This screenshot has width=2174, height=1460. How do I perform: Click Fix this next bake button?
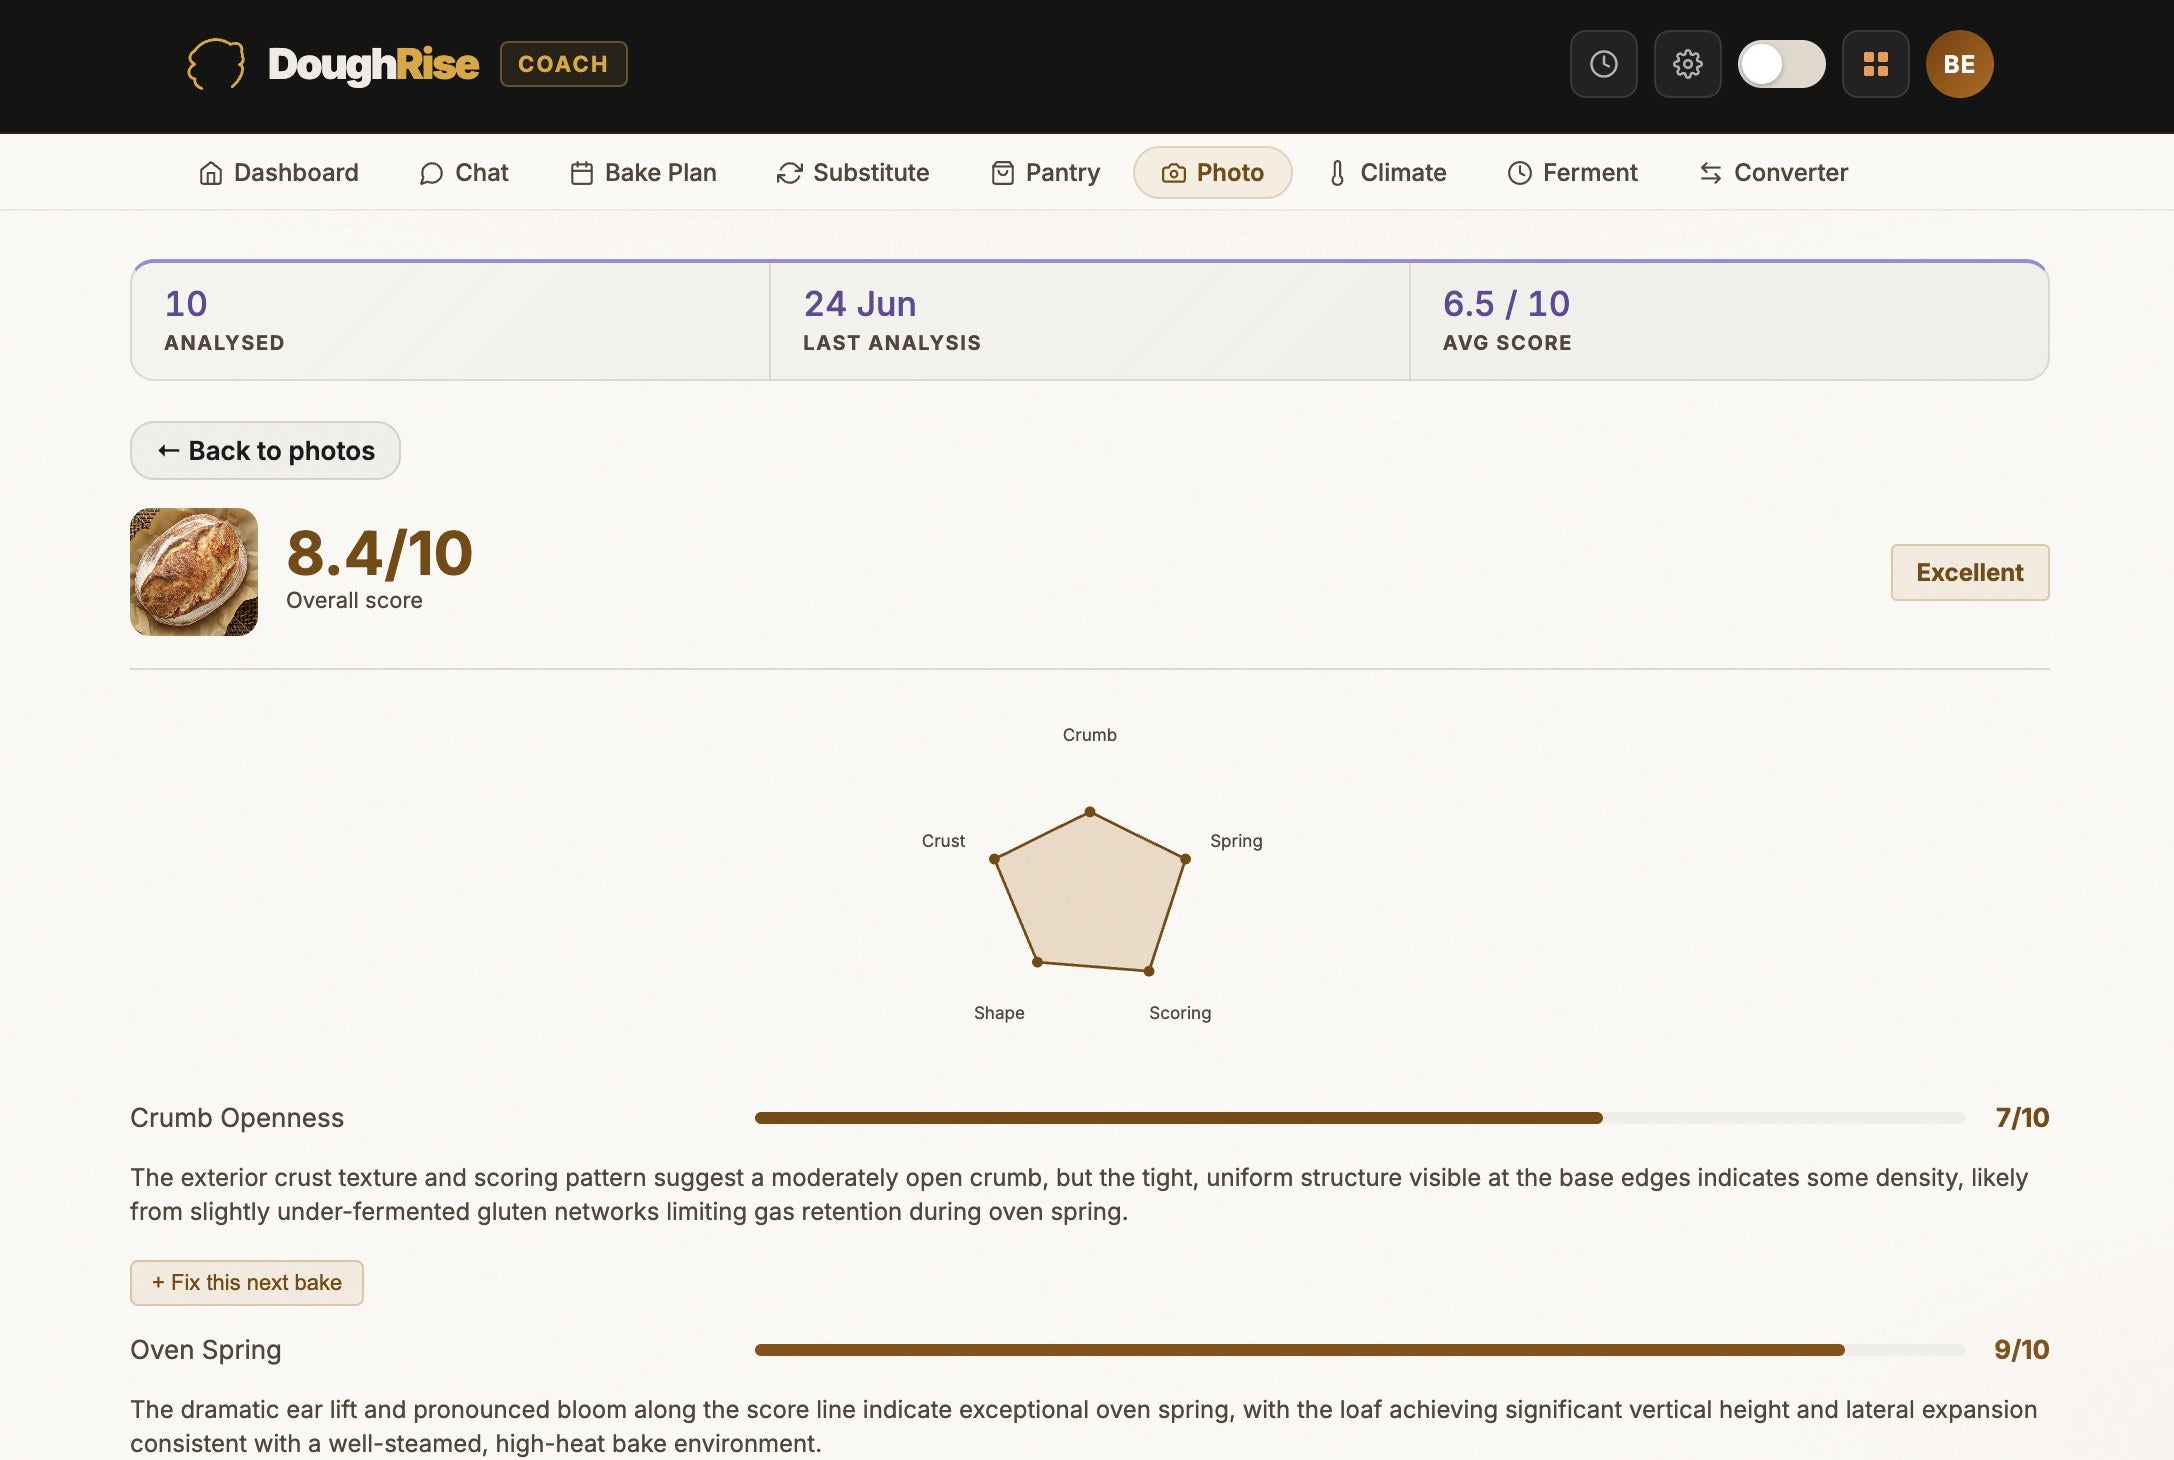[246, 1283]
